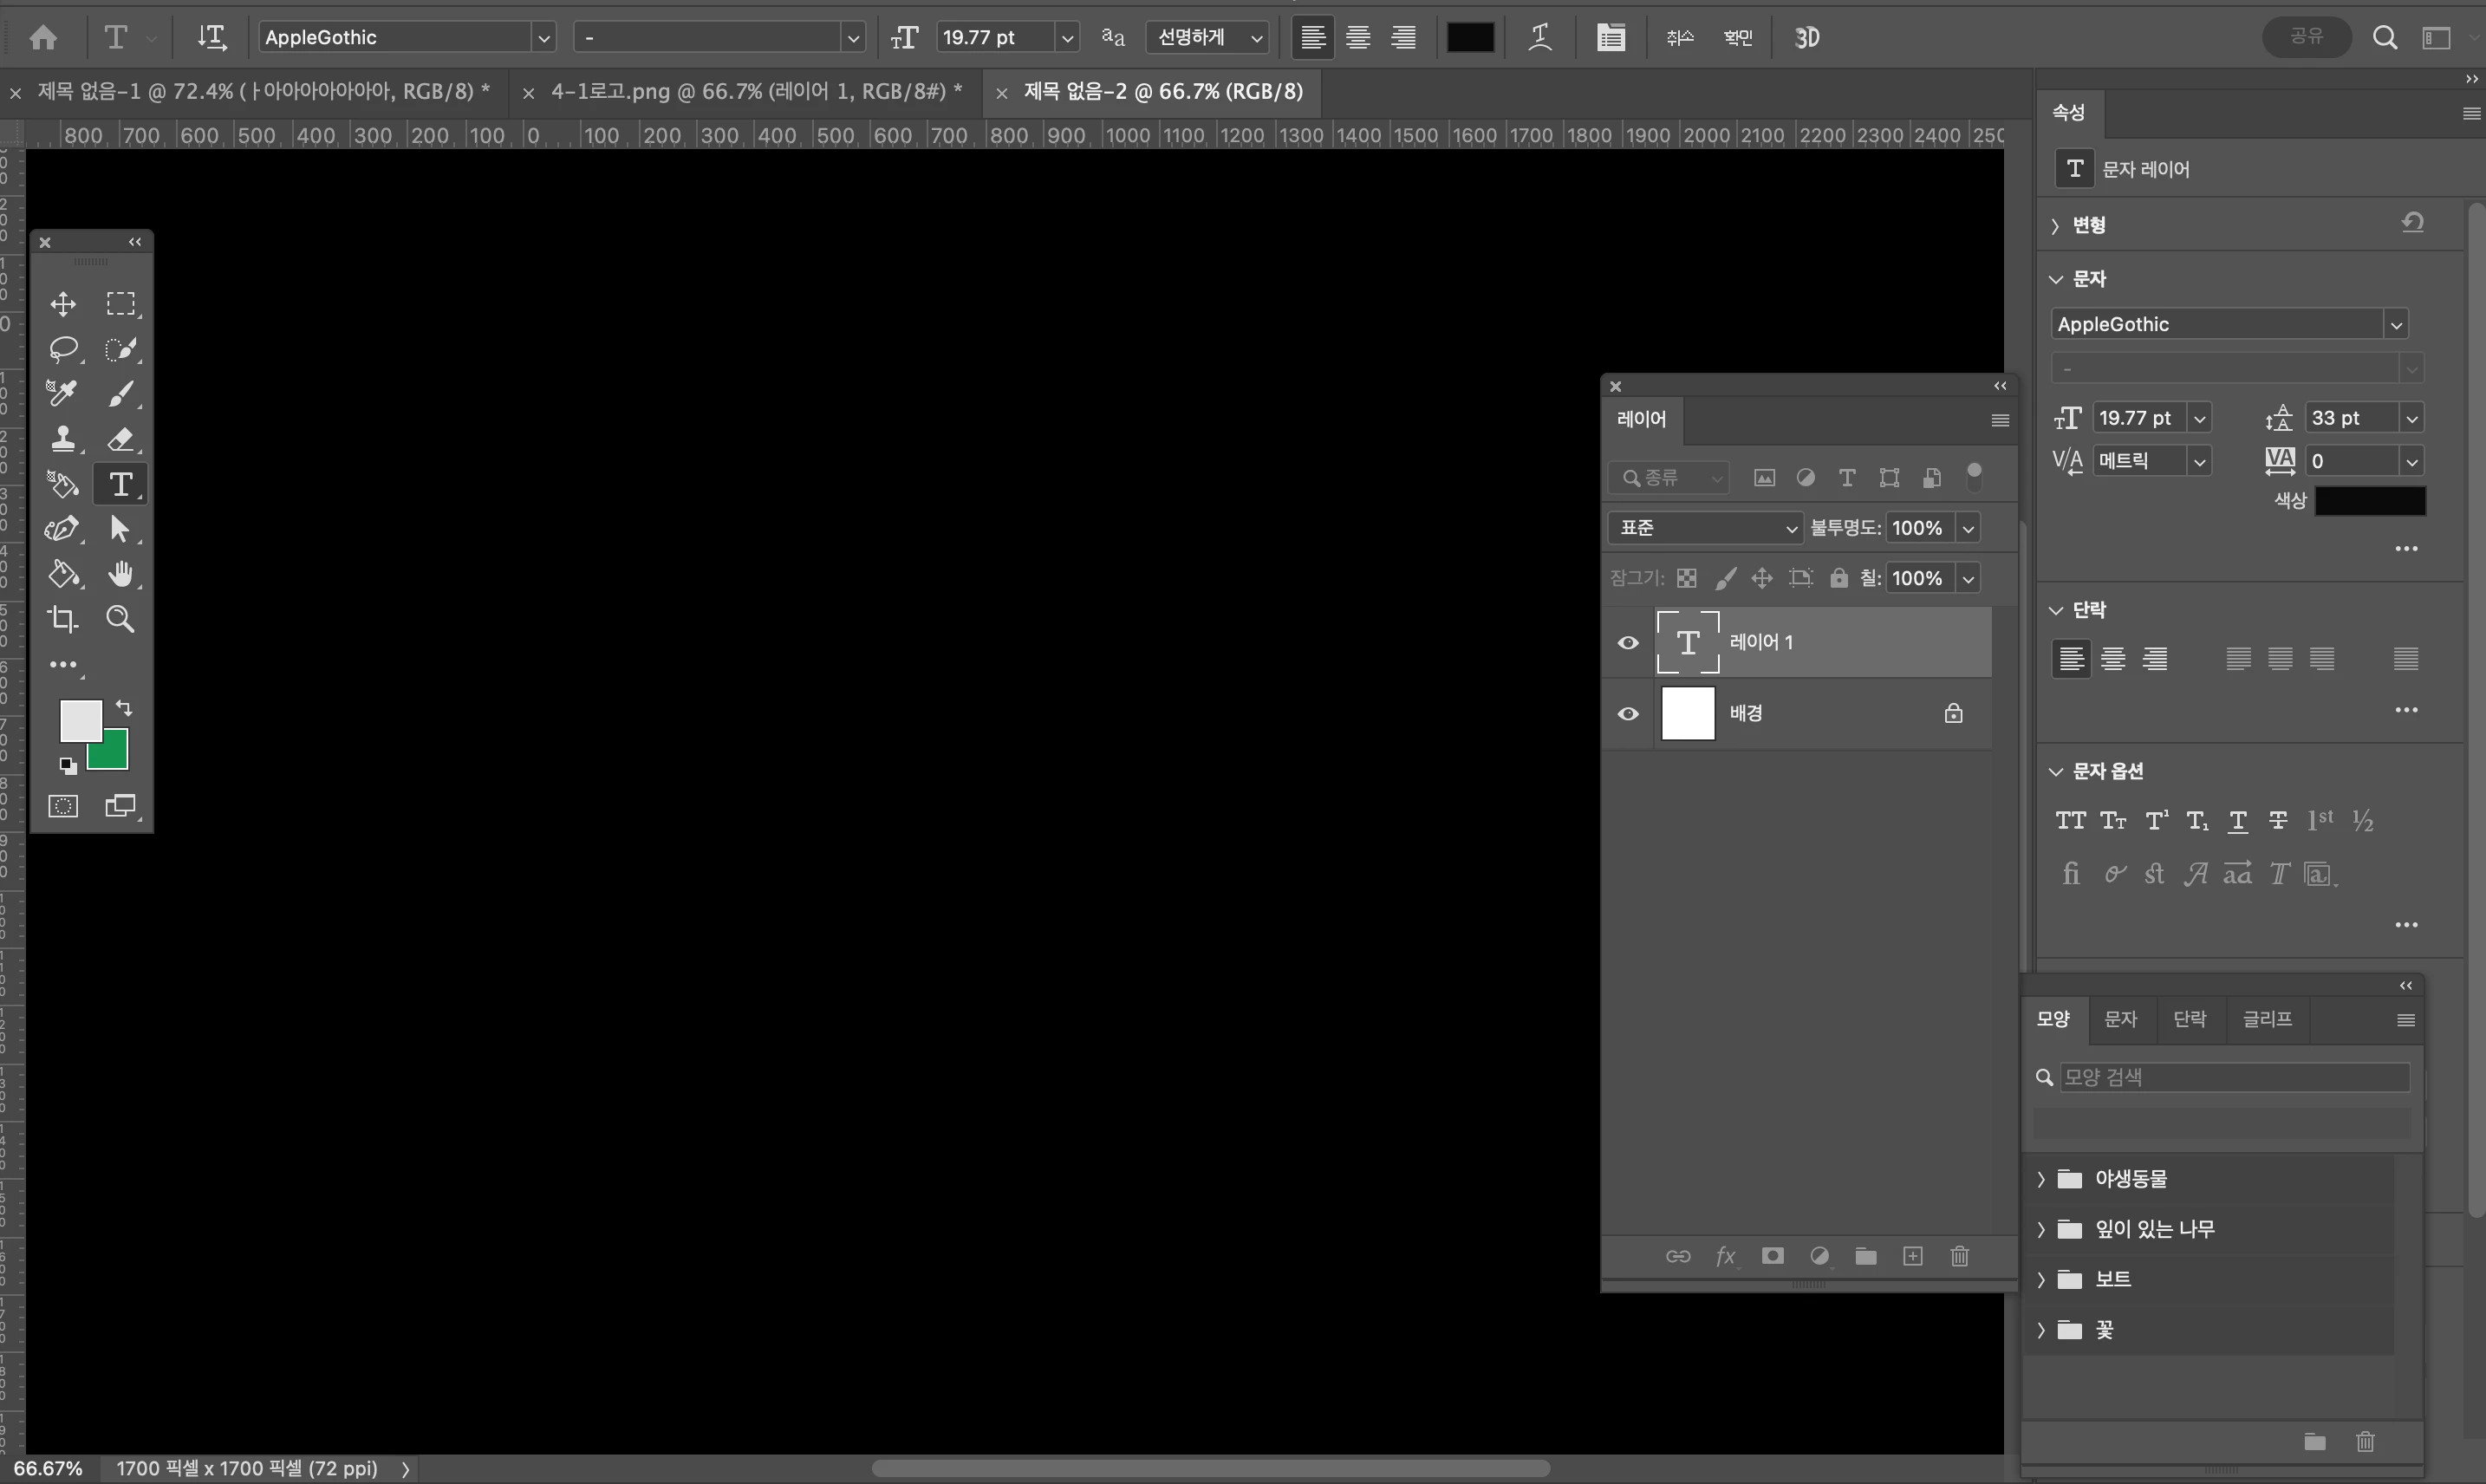Hide the 레이어 1 text layer
Viewport: 2486px width, 1484px height.
pos(1628,643)
